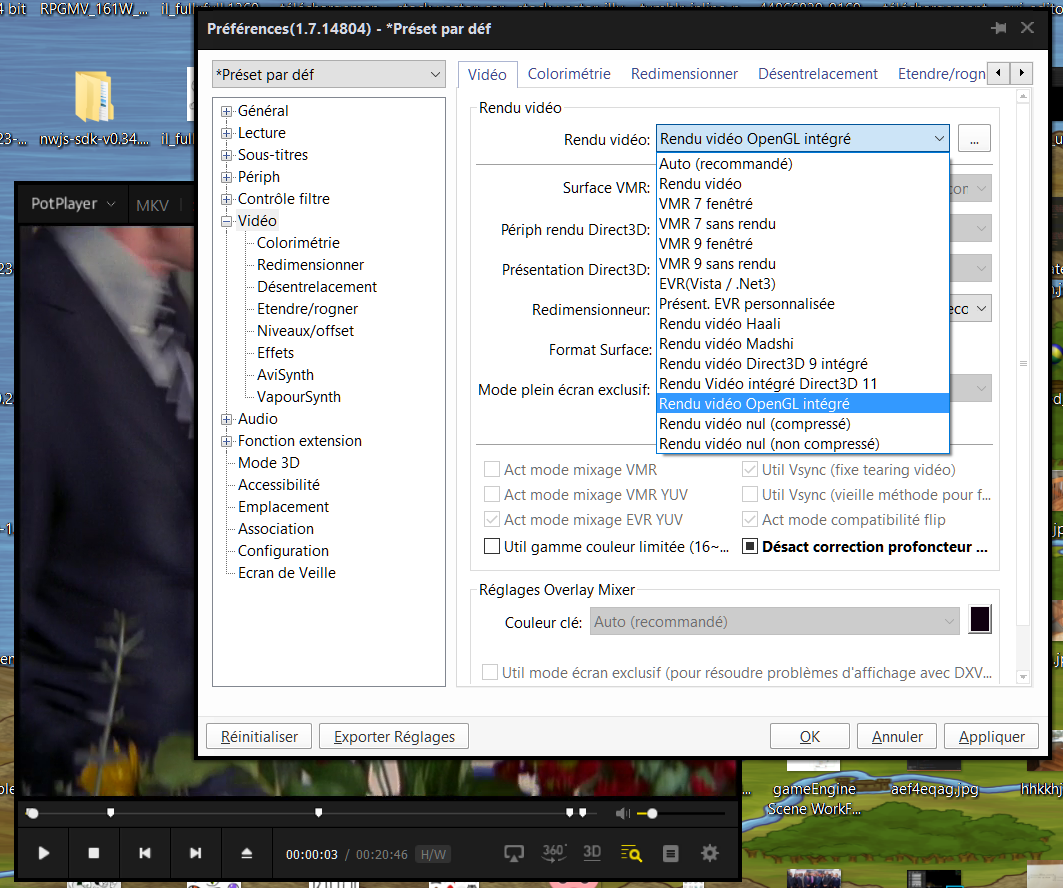
Task: Toggle Util Vsync (fixe tearing vidéo) checkbox
Action: (750, 469)
